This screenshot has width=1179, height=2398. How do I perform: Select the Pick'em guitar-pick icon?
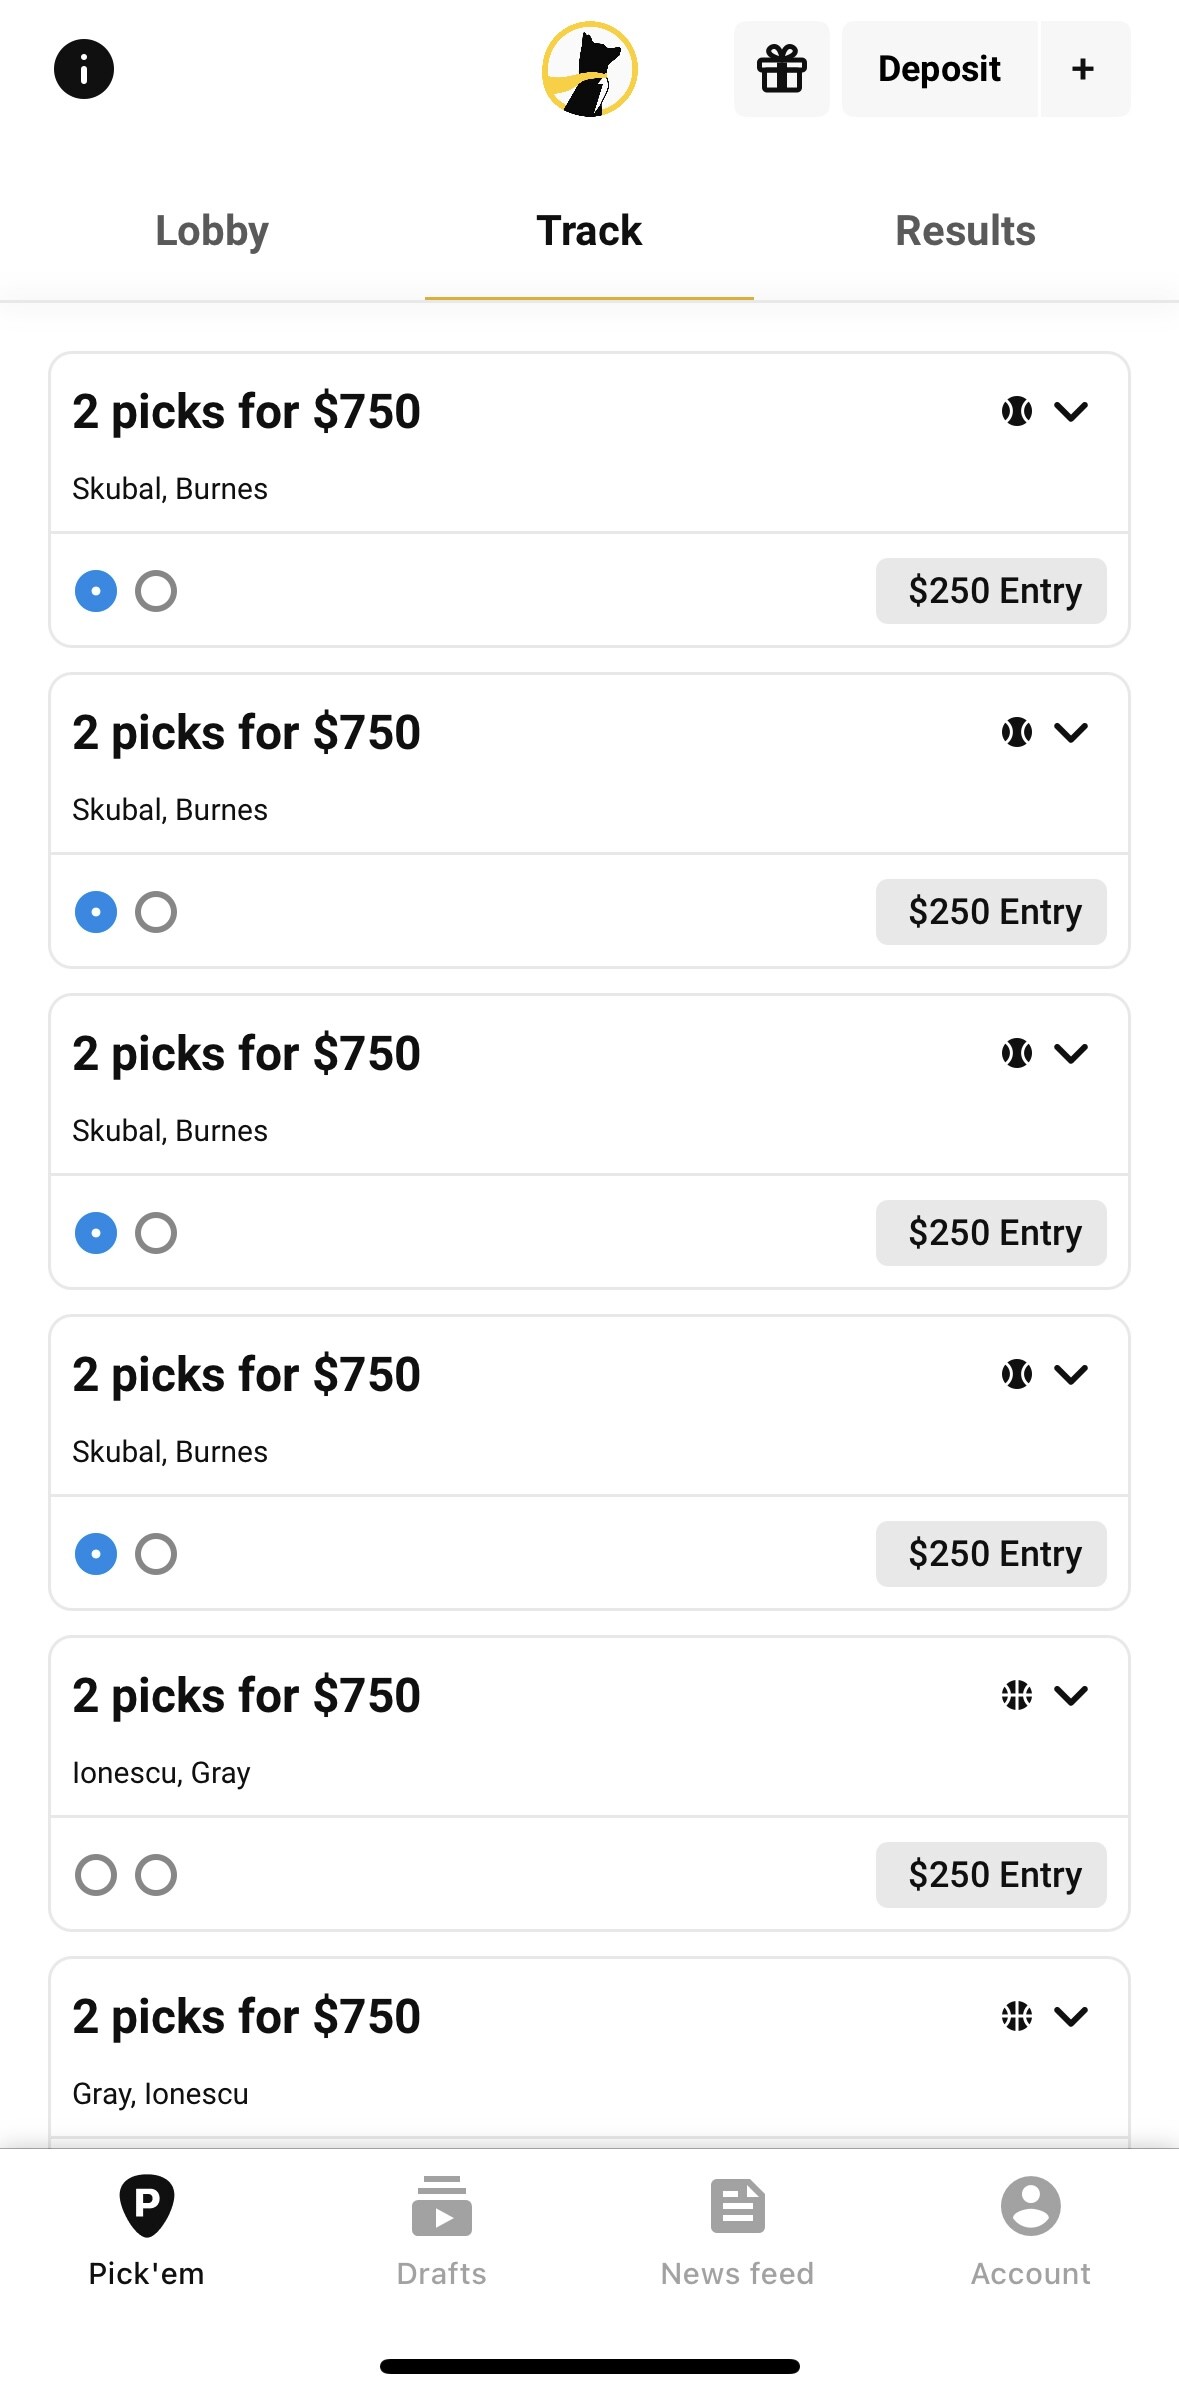pos(147,2206)
